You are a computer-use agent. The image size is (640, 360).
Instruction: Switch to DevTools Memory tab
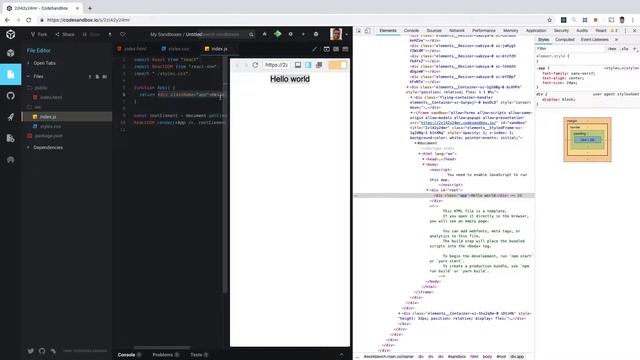pyautogui.click(x=510, y=31)
